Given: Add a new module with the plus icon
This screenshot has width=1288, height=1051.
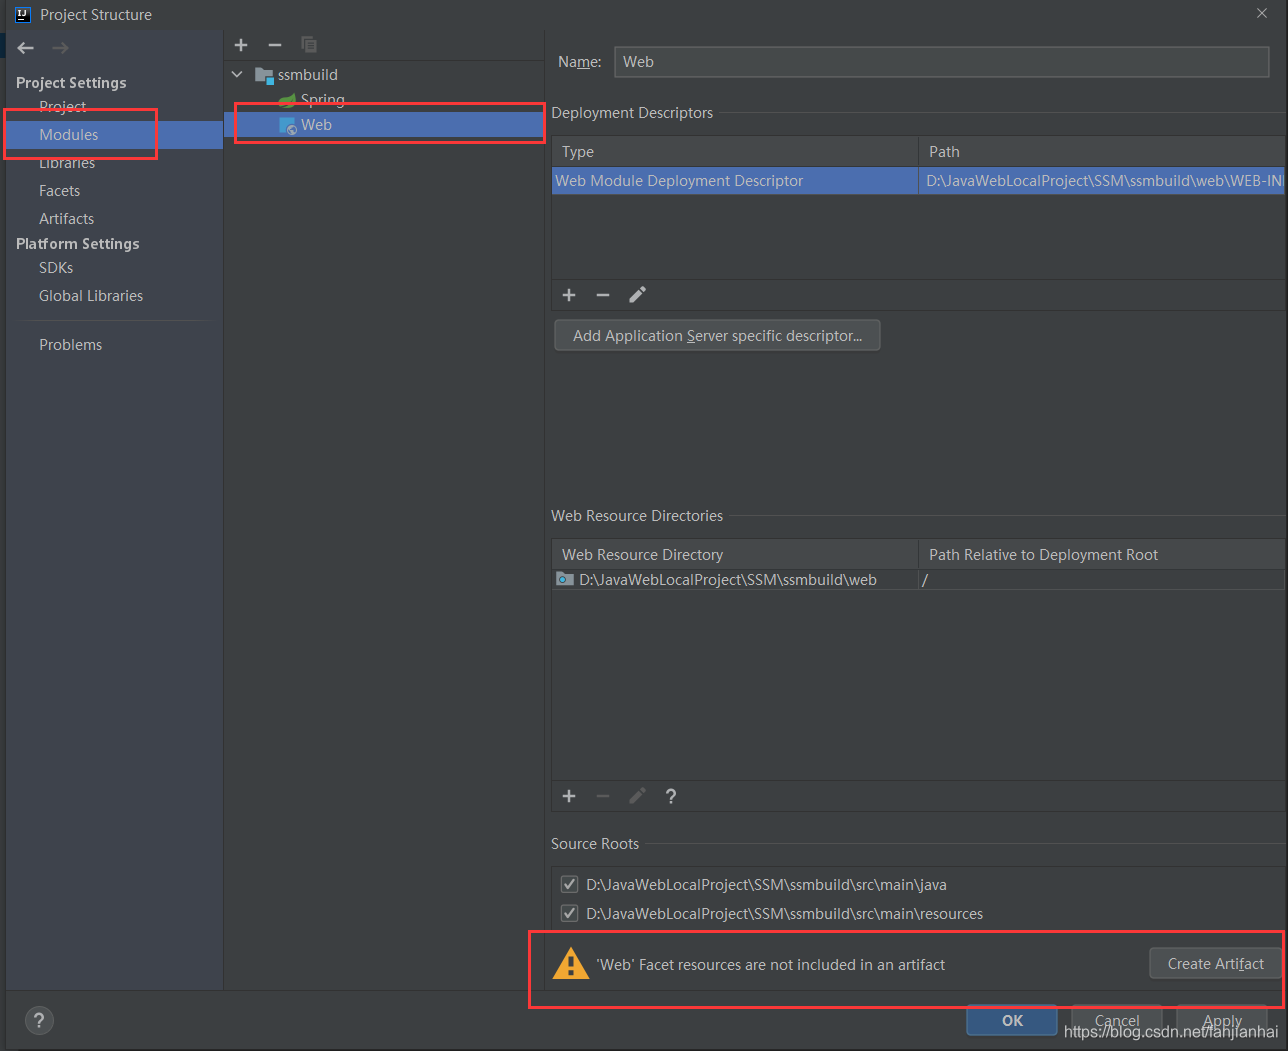Looking at the screenshot, I should click(241, 45).
